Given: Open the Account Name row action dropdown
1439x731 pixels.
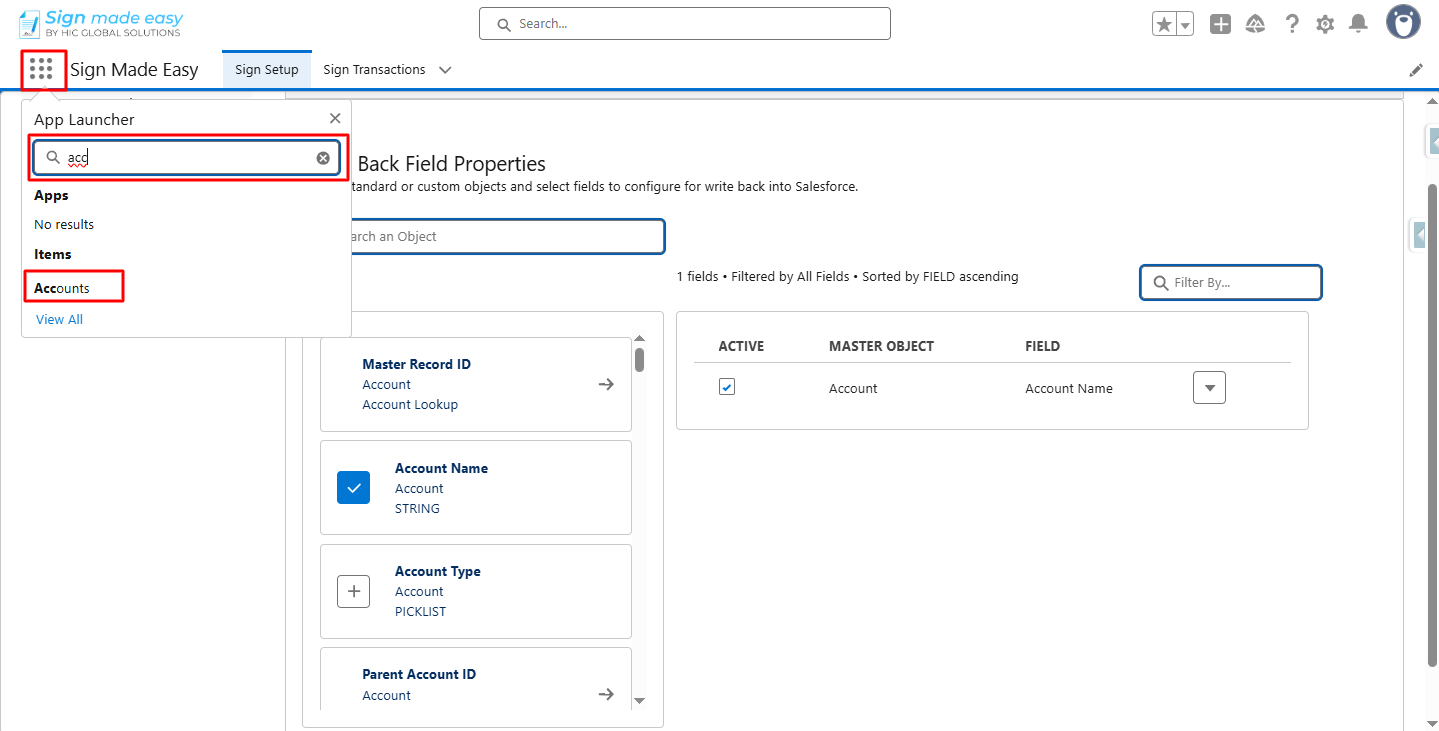Looking at the screenshot, I should point(1209,388).
